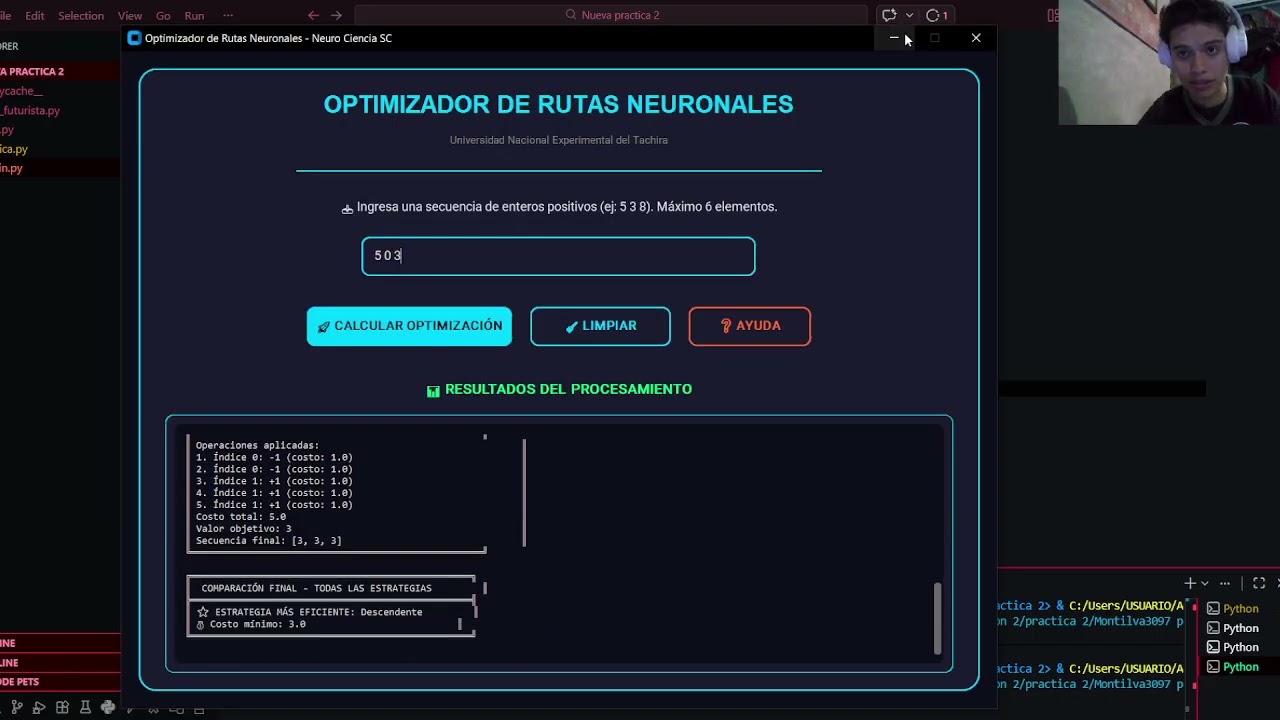
Task: Click the AYUDA button
Action: [749, 326]
